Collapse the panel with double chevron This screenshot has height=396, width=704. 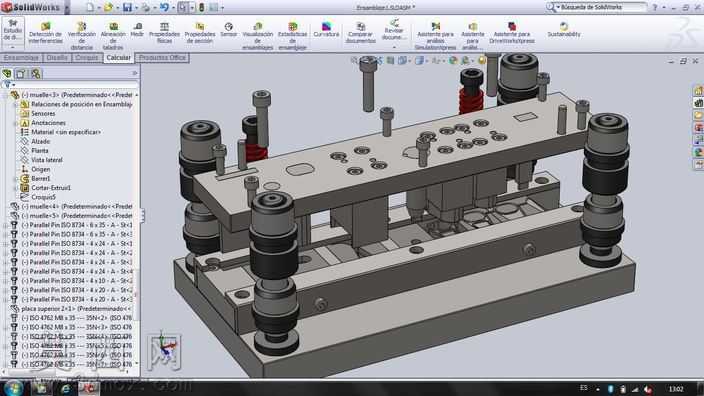pyautogui.click(x=135, y=73)
